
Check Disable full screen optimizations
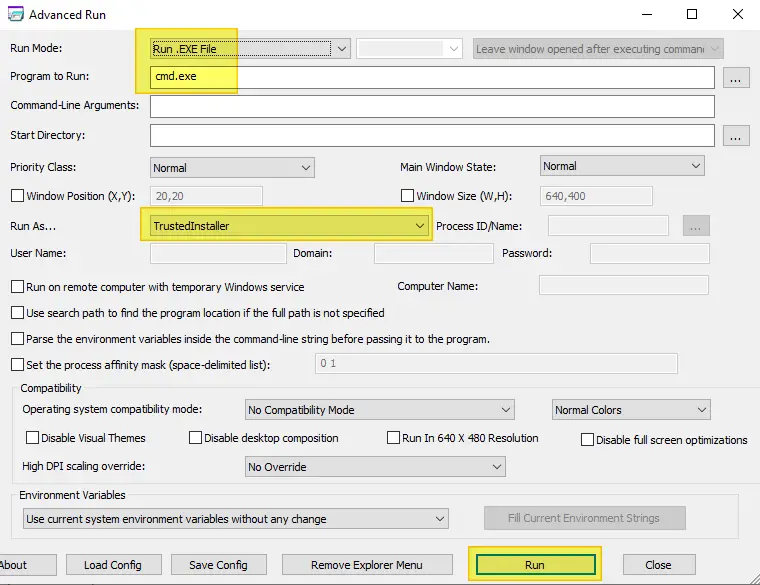587,440
